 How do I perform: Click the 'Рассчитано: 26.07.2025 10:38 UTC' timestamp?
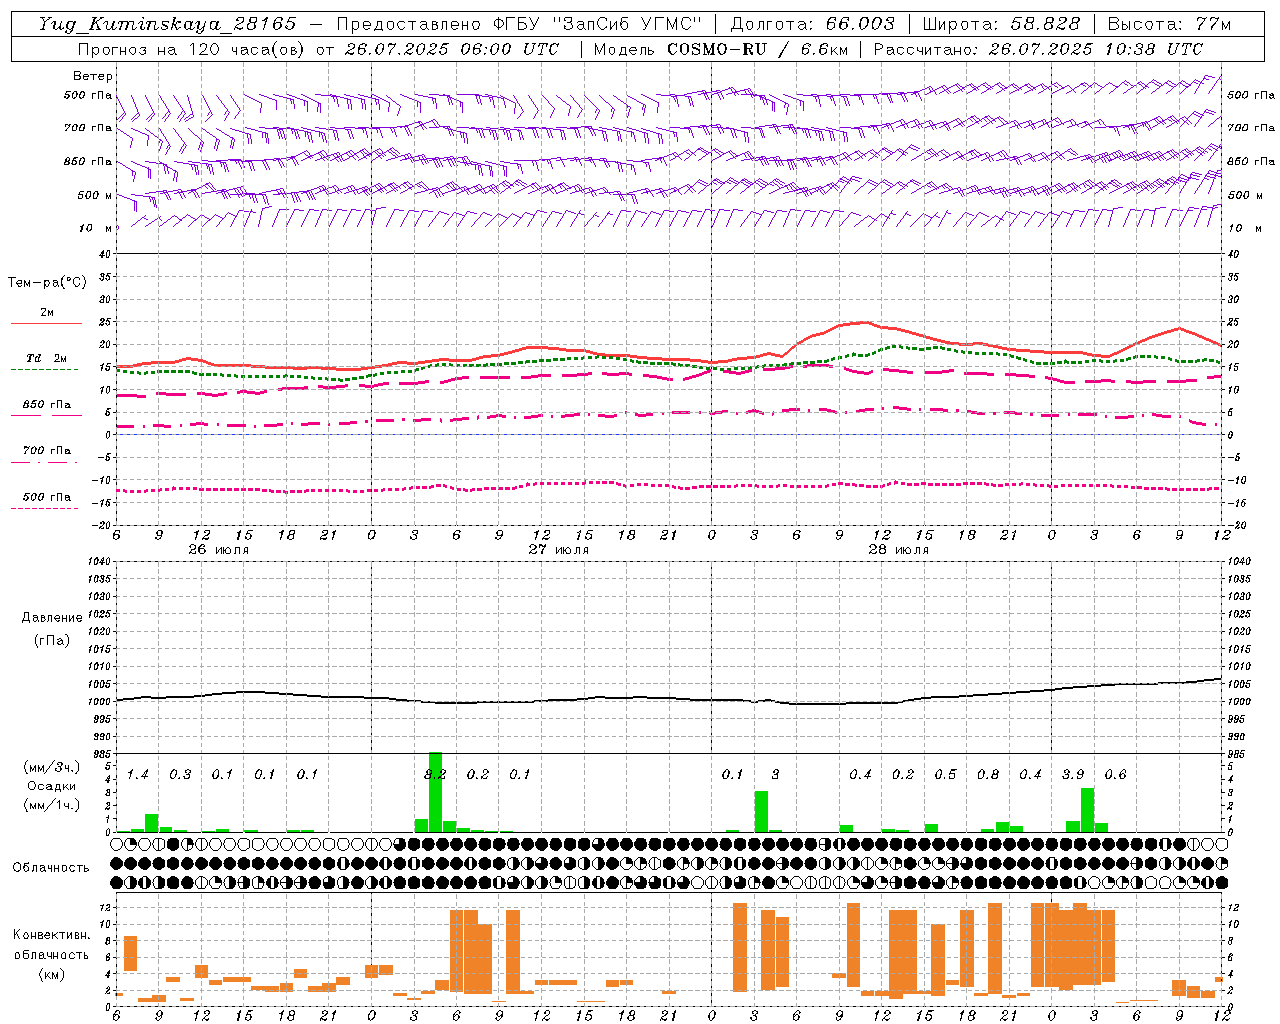[1038, 49]
